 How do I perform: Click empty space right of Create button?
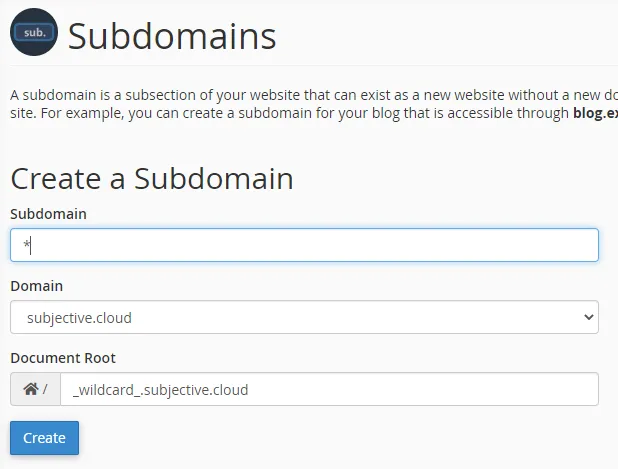click(300, 438)
